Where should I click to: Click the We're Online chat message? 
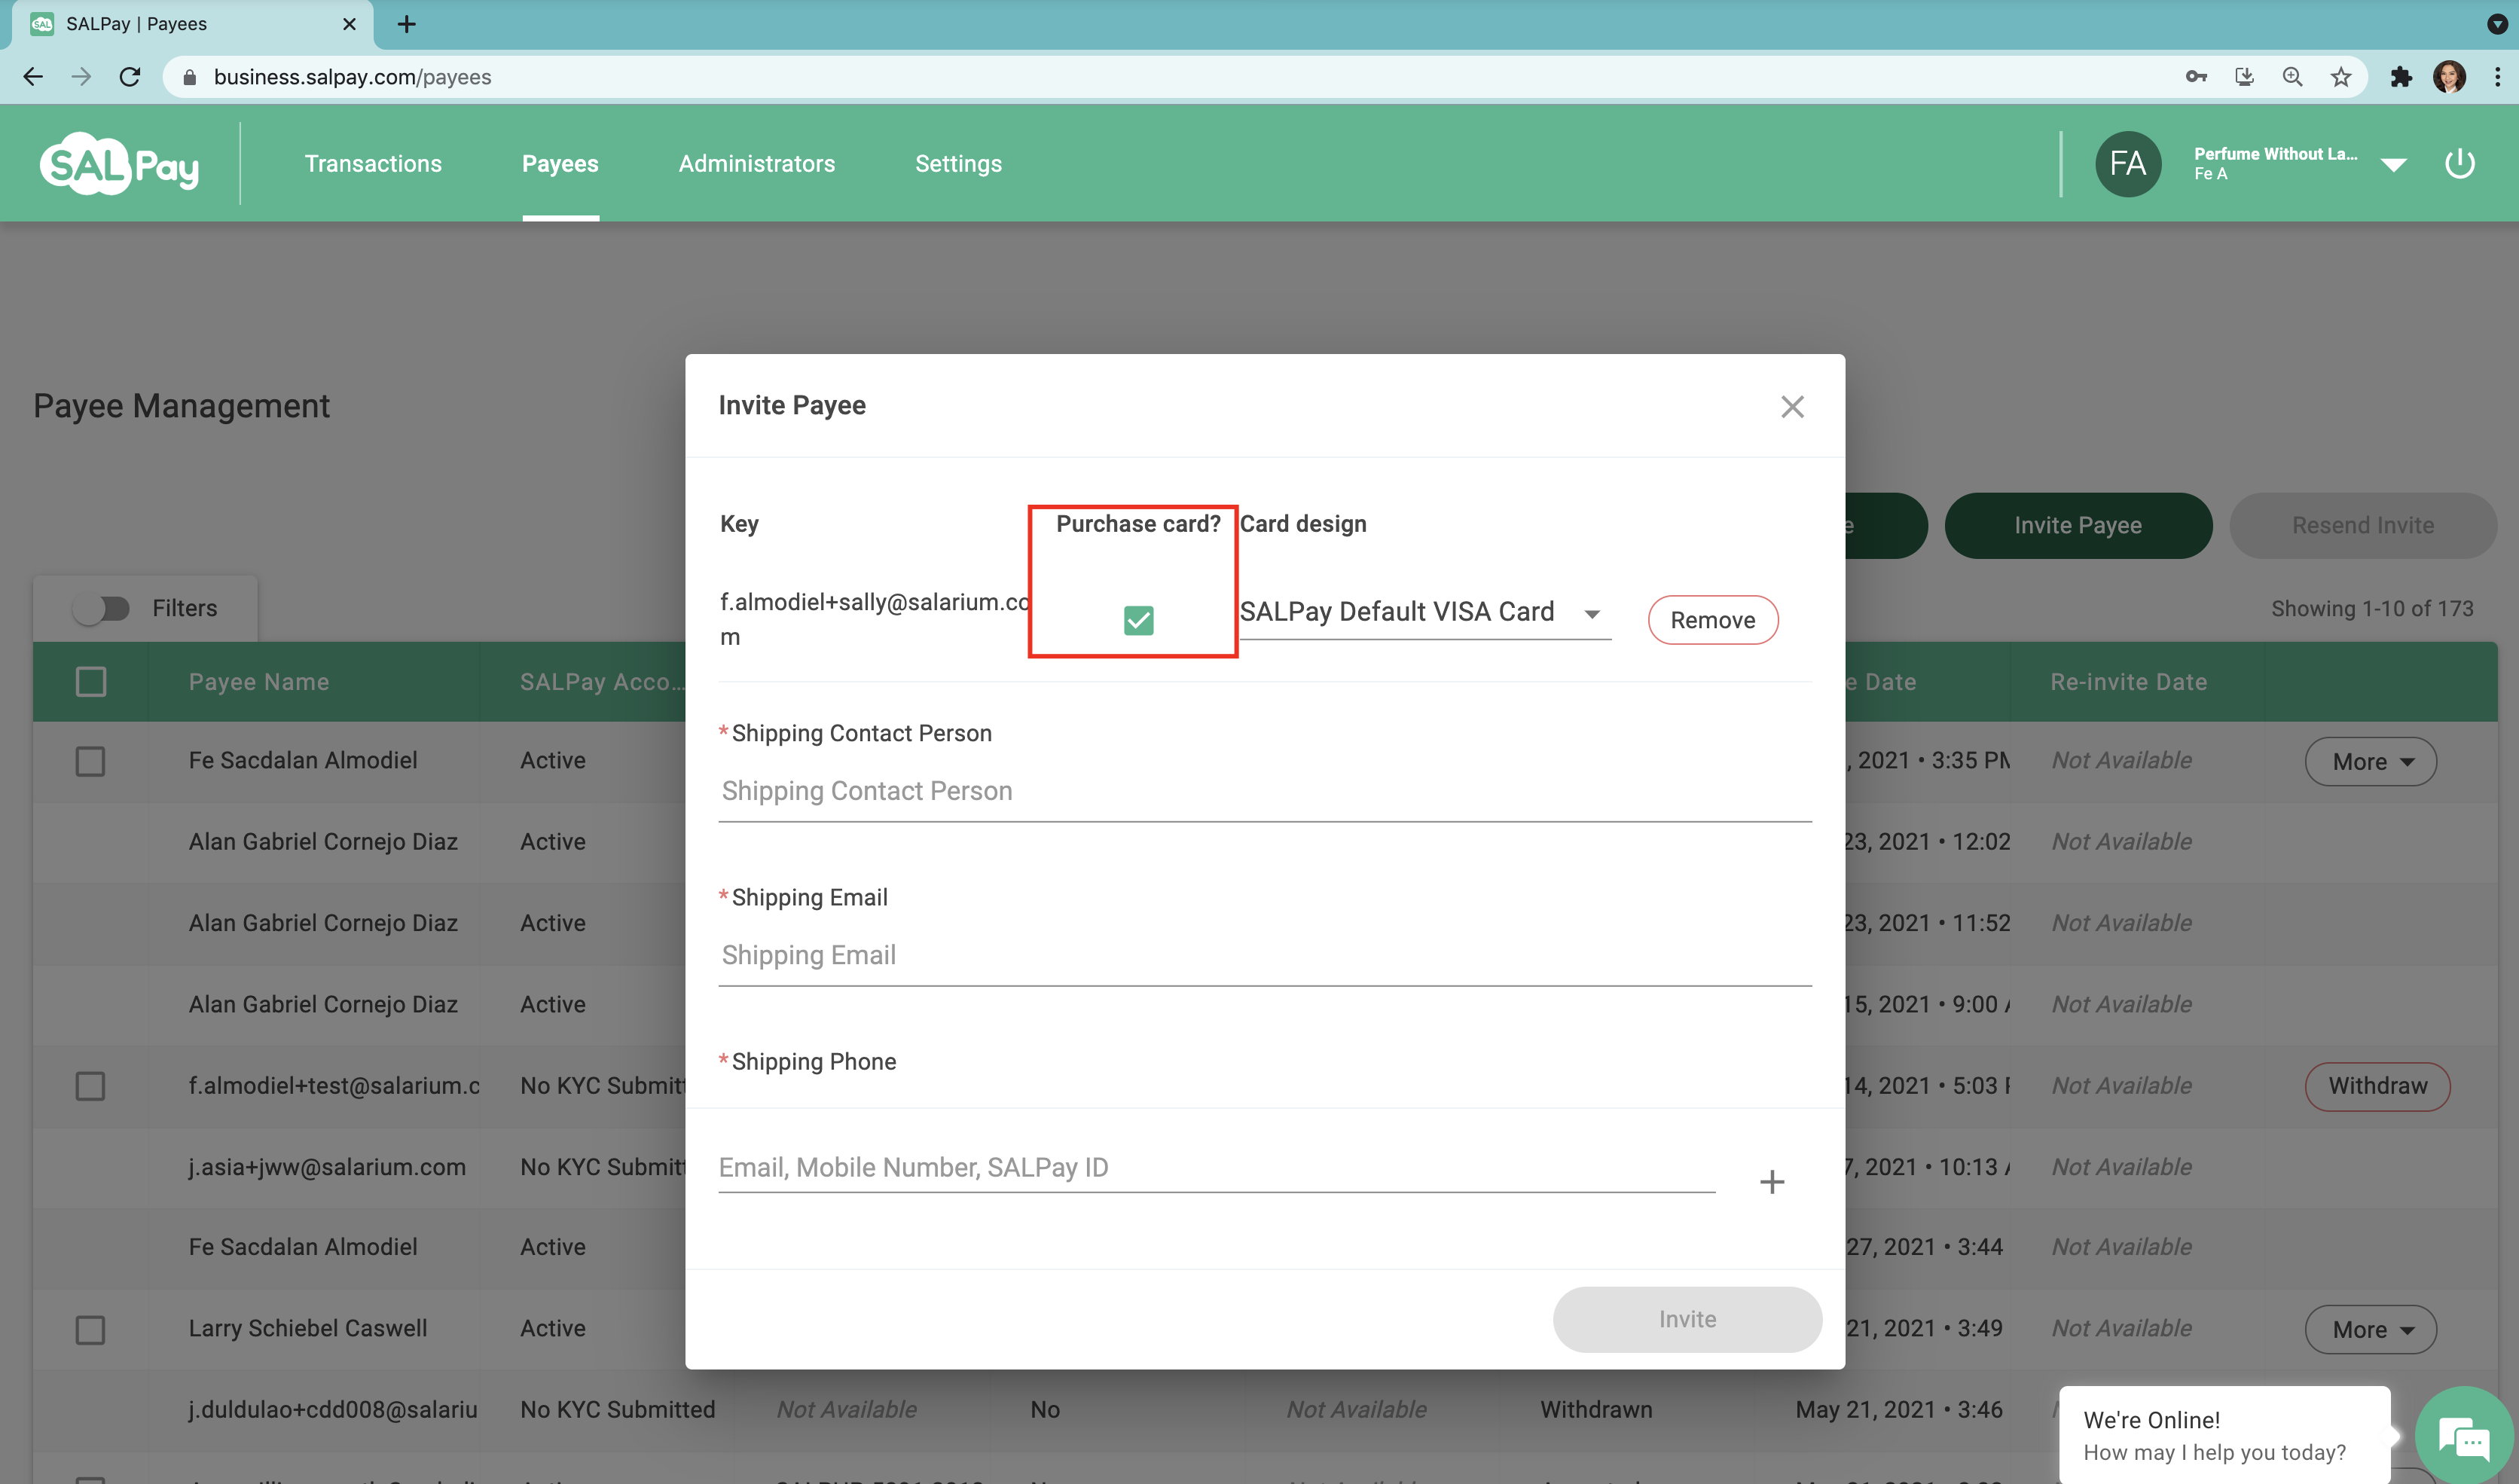[x=2224, y=1435]
